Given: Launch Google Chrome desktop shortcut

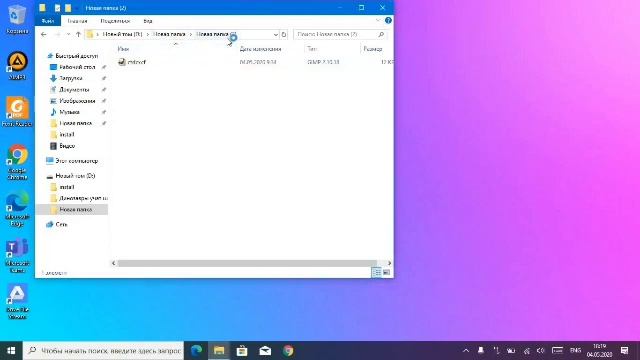Looking at the screenshot, I should [18, 162].
